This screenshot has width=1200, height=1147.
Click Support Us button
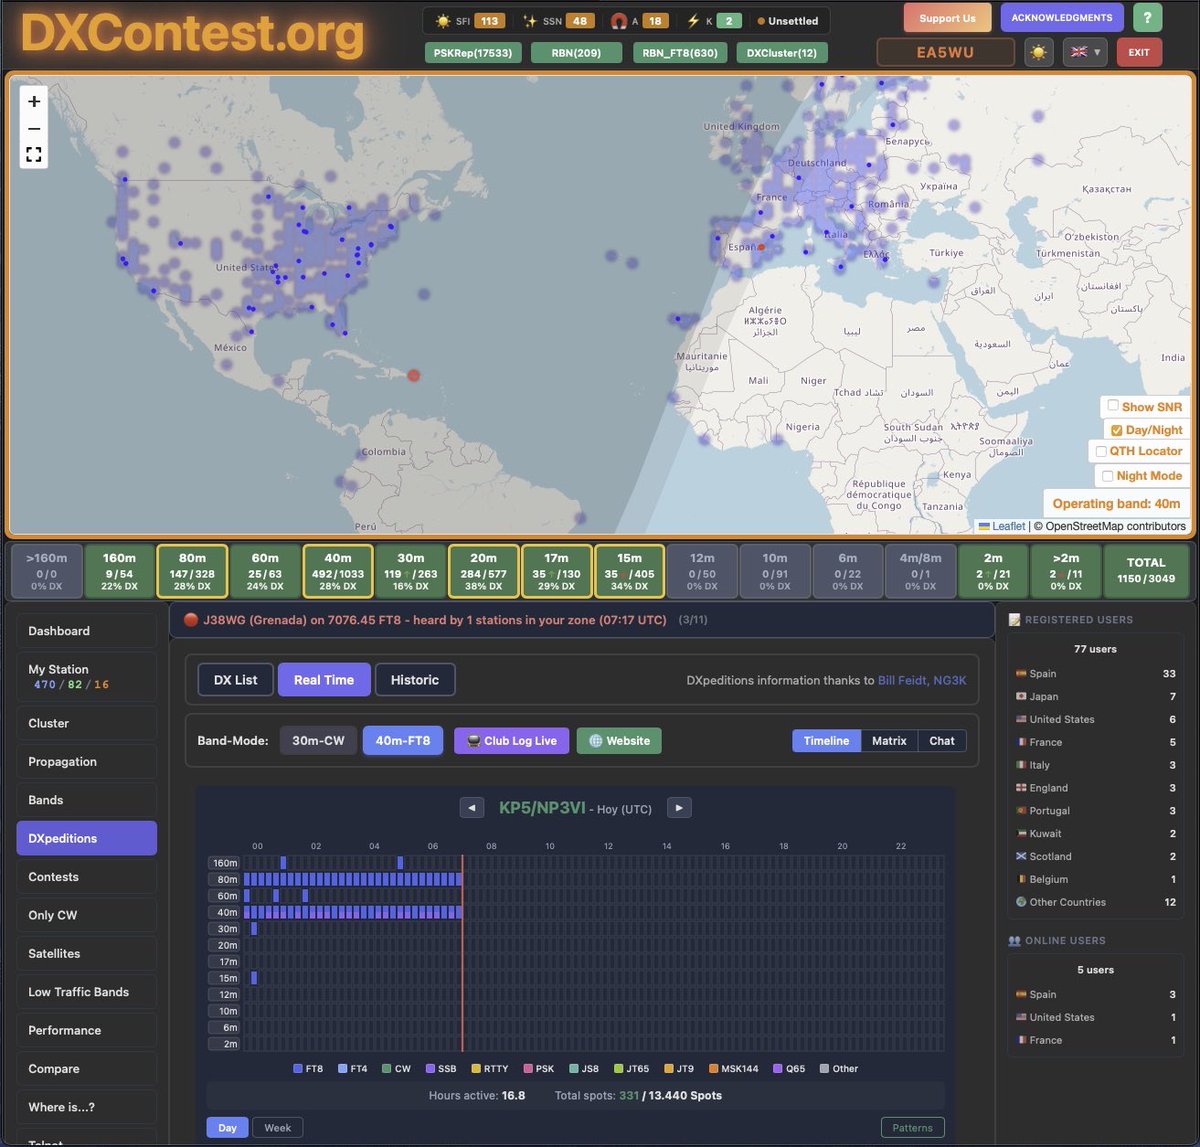[948, 18]
